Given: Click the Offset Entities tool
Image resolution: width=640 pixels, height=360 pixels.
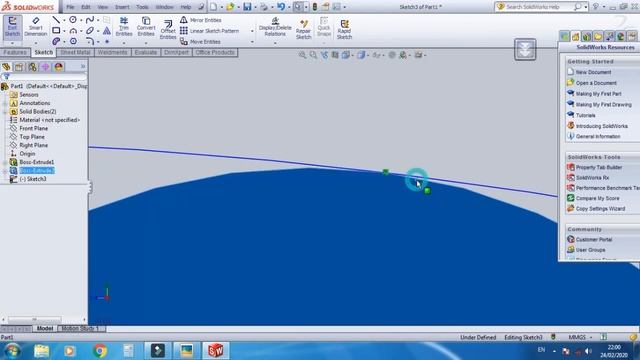Looking at the screenshot, I should (168, 29).
